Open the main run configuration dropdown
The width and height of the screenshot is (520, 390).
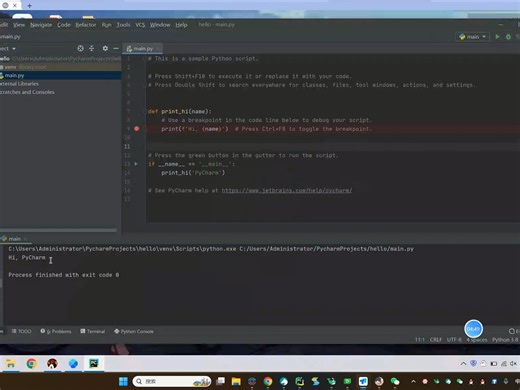click(473, 37)
